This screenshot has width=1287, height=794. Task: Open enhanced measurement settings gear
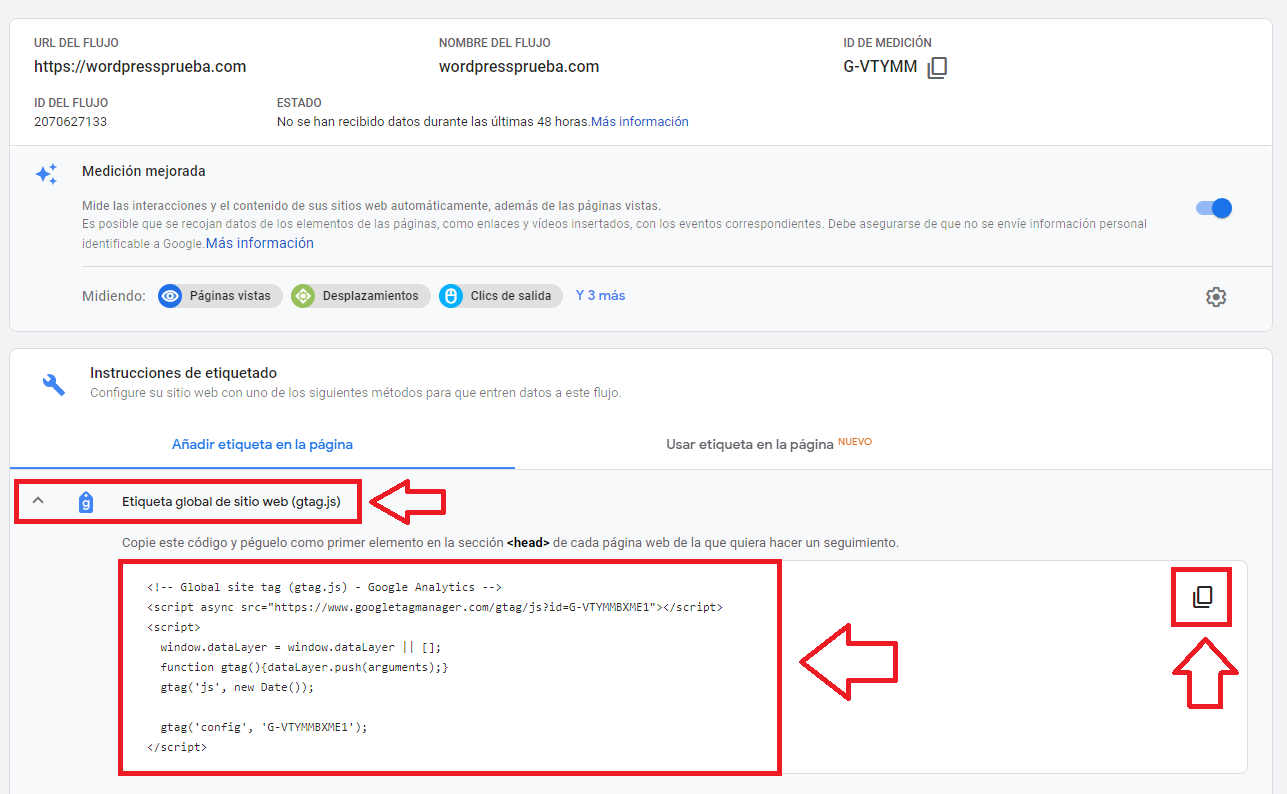pos(1216,297)
